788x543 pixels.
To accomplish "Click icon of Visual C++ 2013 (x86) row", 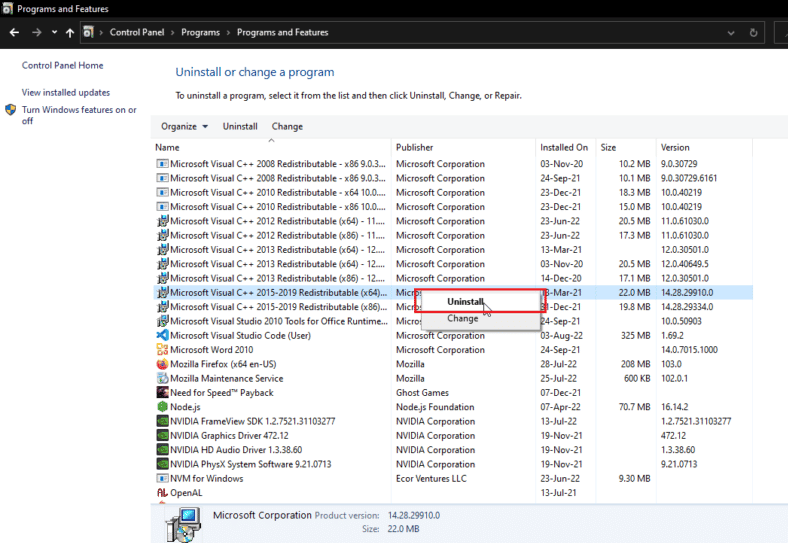I will (x=162, y=278).
